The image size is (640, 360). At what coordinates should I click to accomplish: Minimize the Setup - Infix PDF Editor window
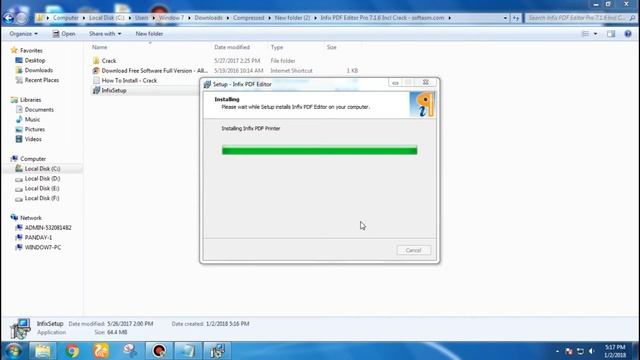(x=395, y=83)
